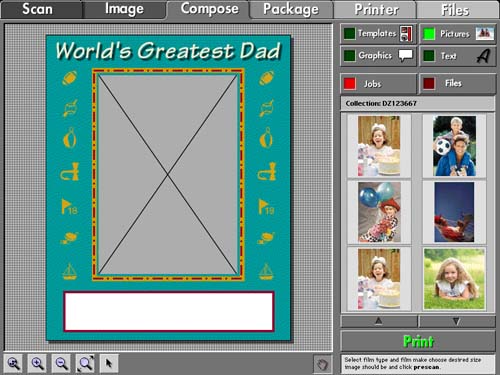Toggle the Jobs button with red indicator
The height and width of the screenshot is (375, 500).
coord(378,84)
